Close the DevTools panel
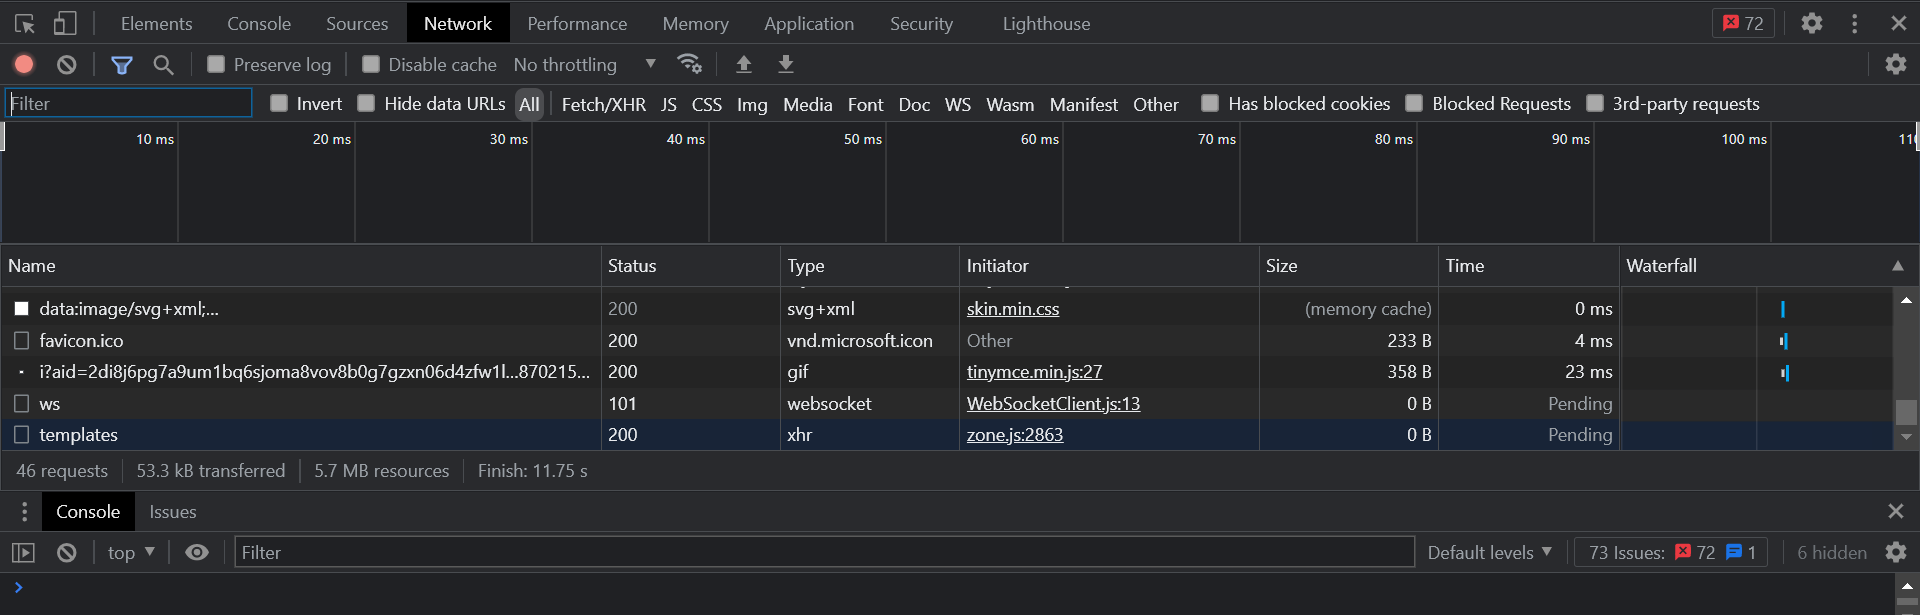 1898,23
